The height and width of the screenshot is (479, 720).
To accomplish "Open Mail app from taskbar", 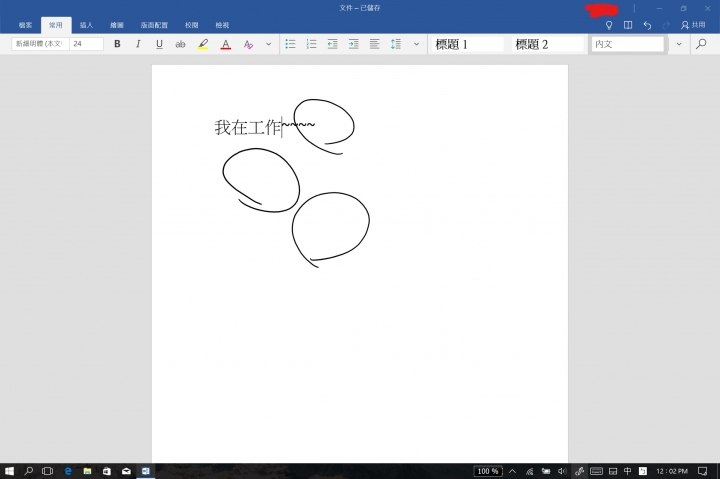I will (126, 471).
